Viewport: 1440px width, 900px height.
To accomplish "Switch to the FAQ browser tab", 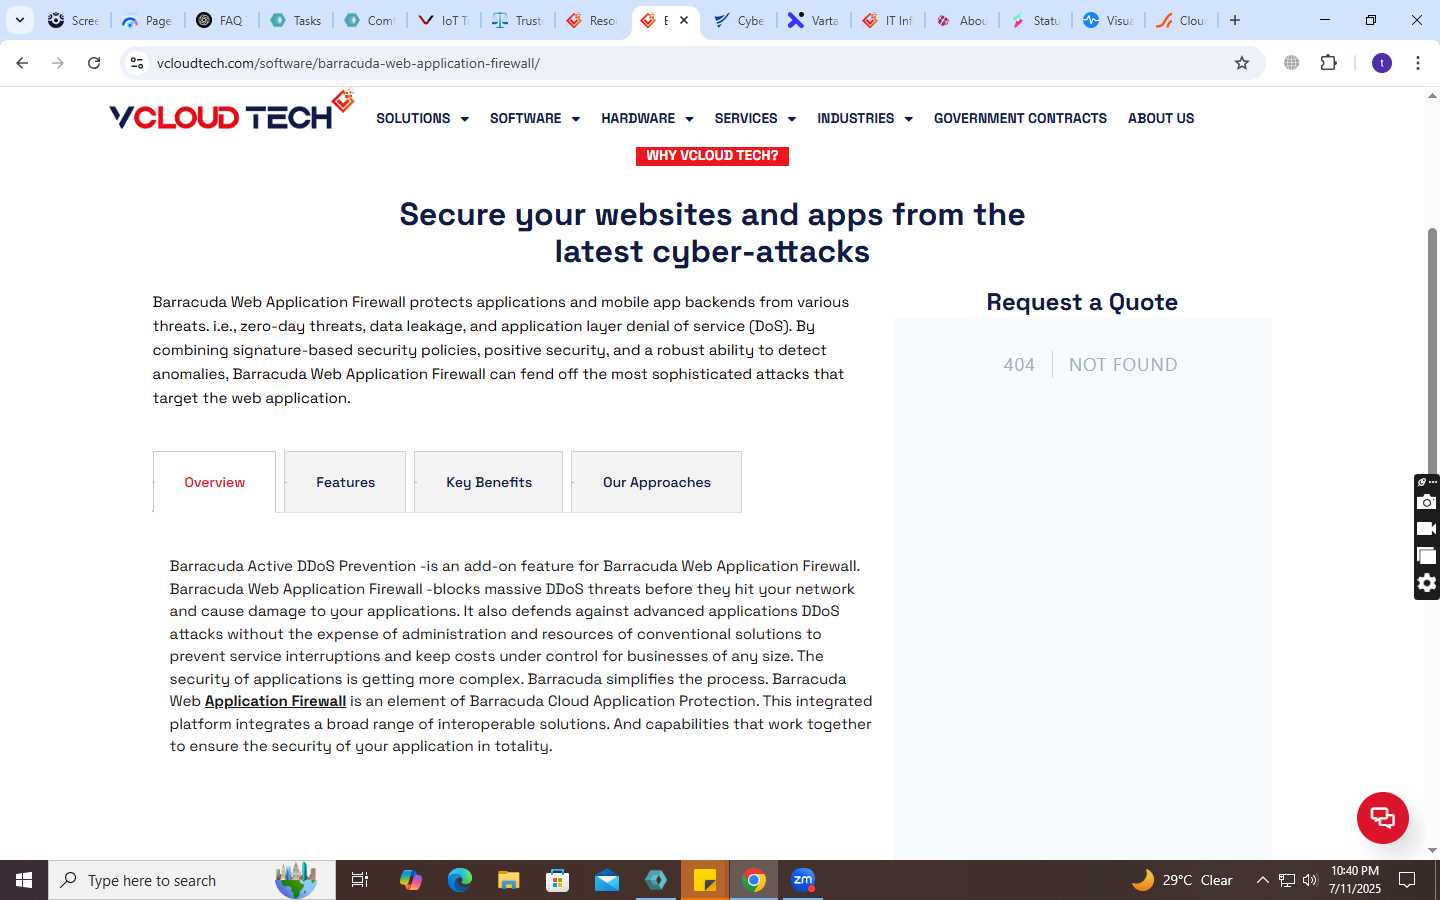I will coord(221,20).
